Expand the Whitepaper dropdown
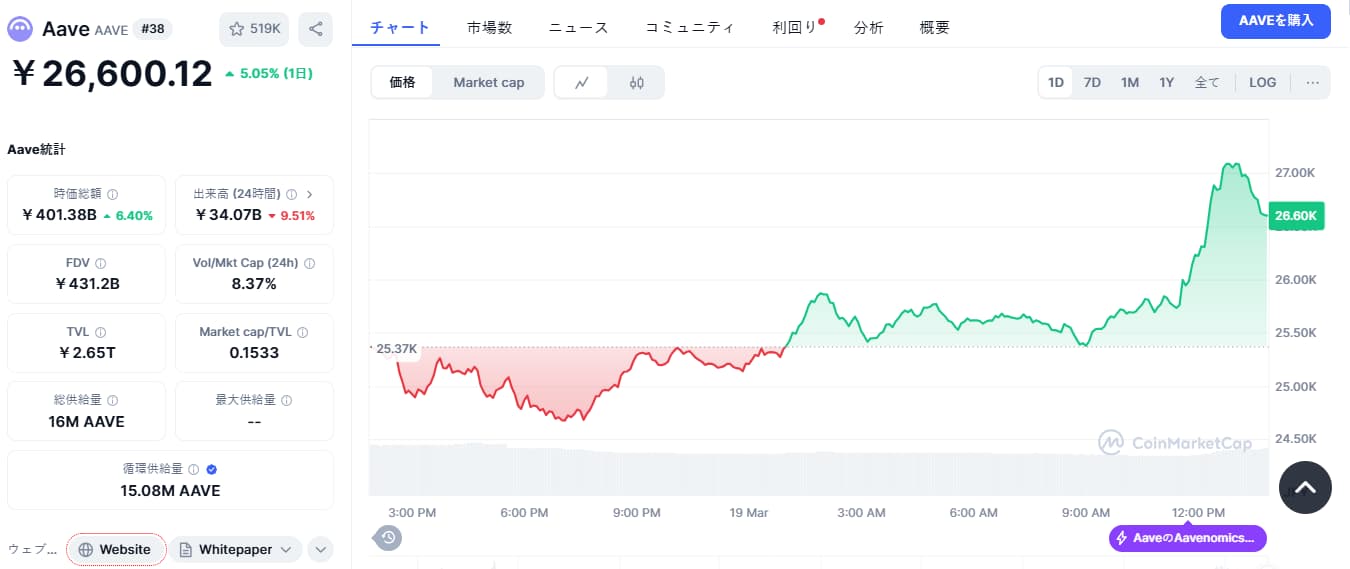Image resolution: width=1350 pixels, height=569 pixels. [286, 549]
